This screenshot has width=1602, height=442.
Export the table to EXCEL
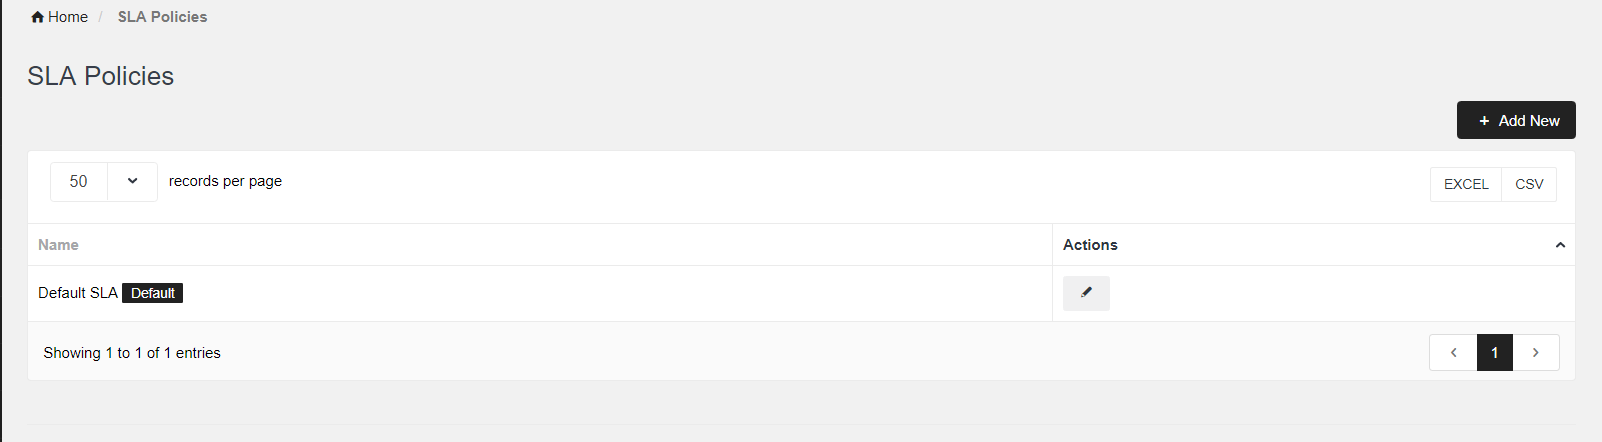coord(1466,184)
